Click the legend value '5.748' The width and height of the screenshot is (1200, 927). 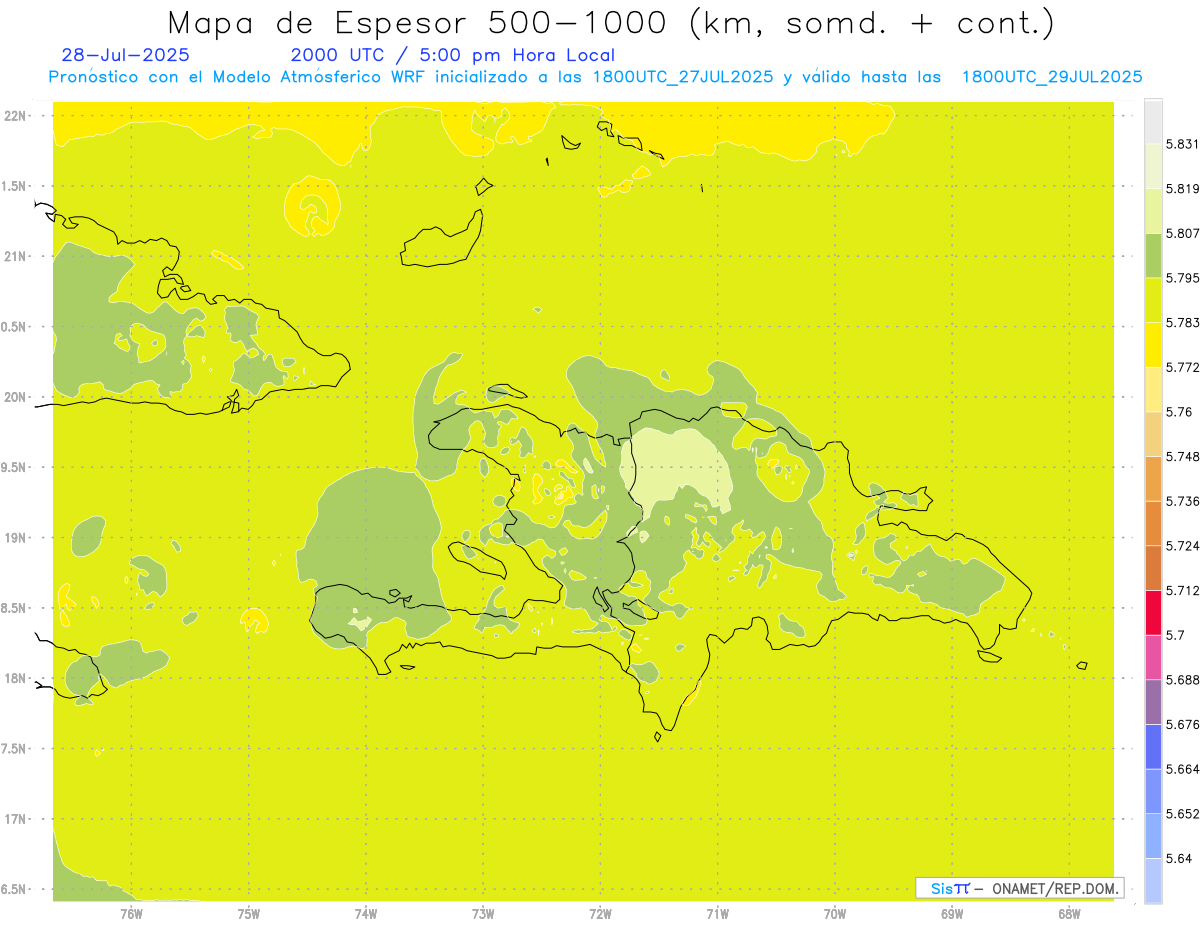1182,457
